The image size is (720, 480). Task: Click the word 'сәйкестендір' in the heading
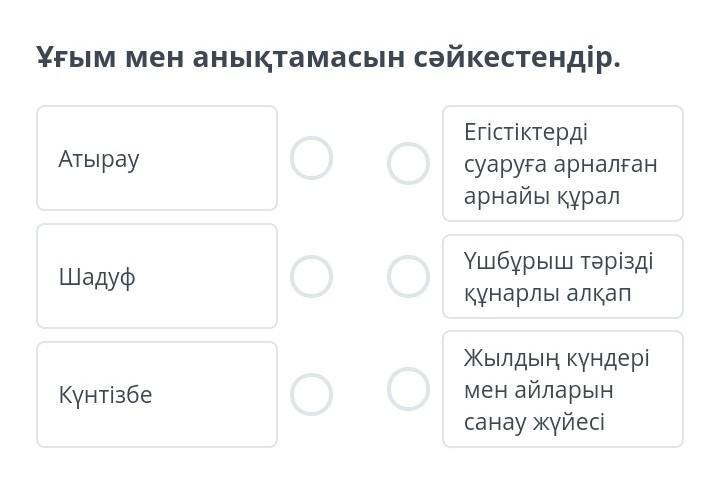(x=515, y=58)
